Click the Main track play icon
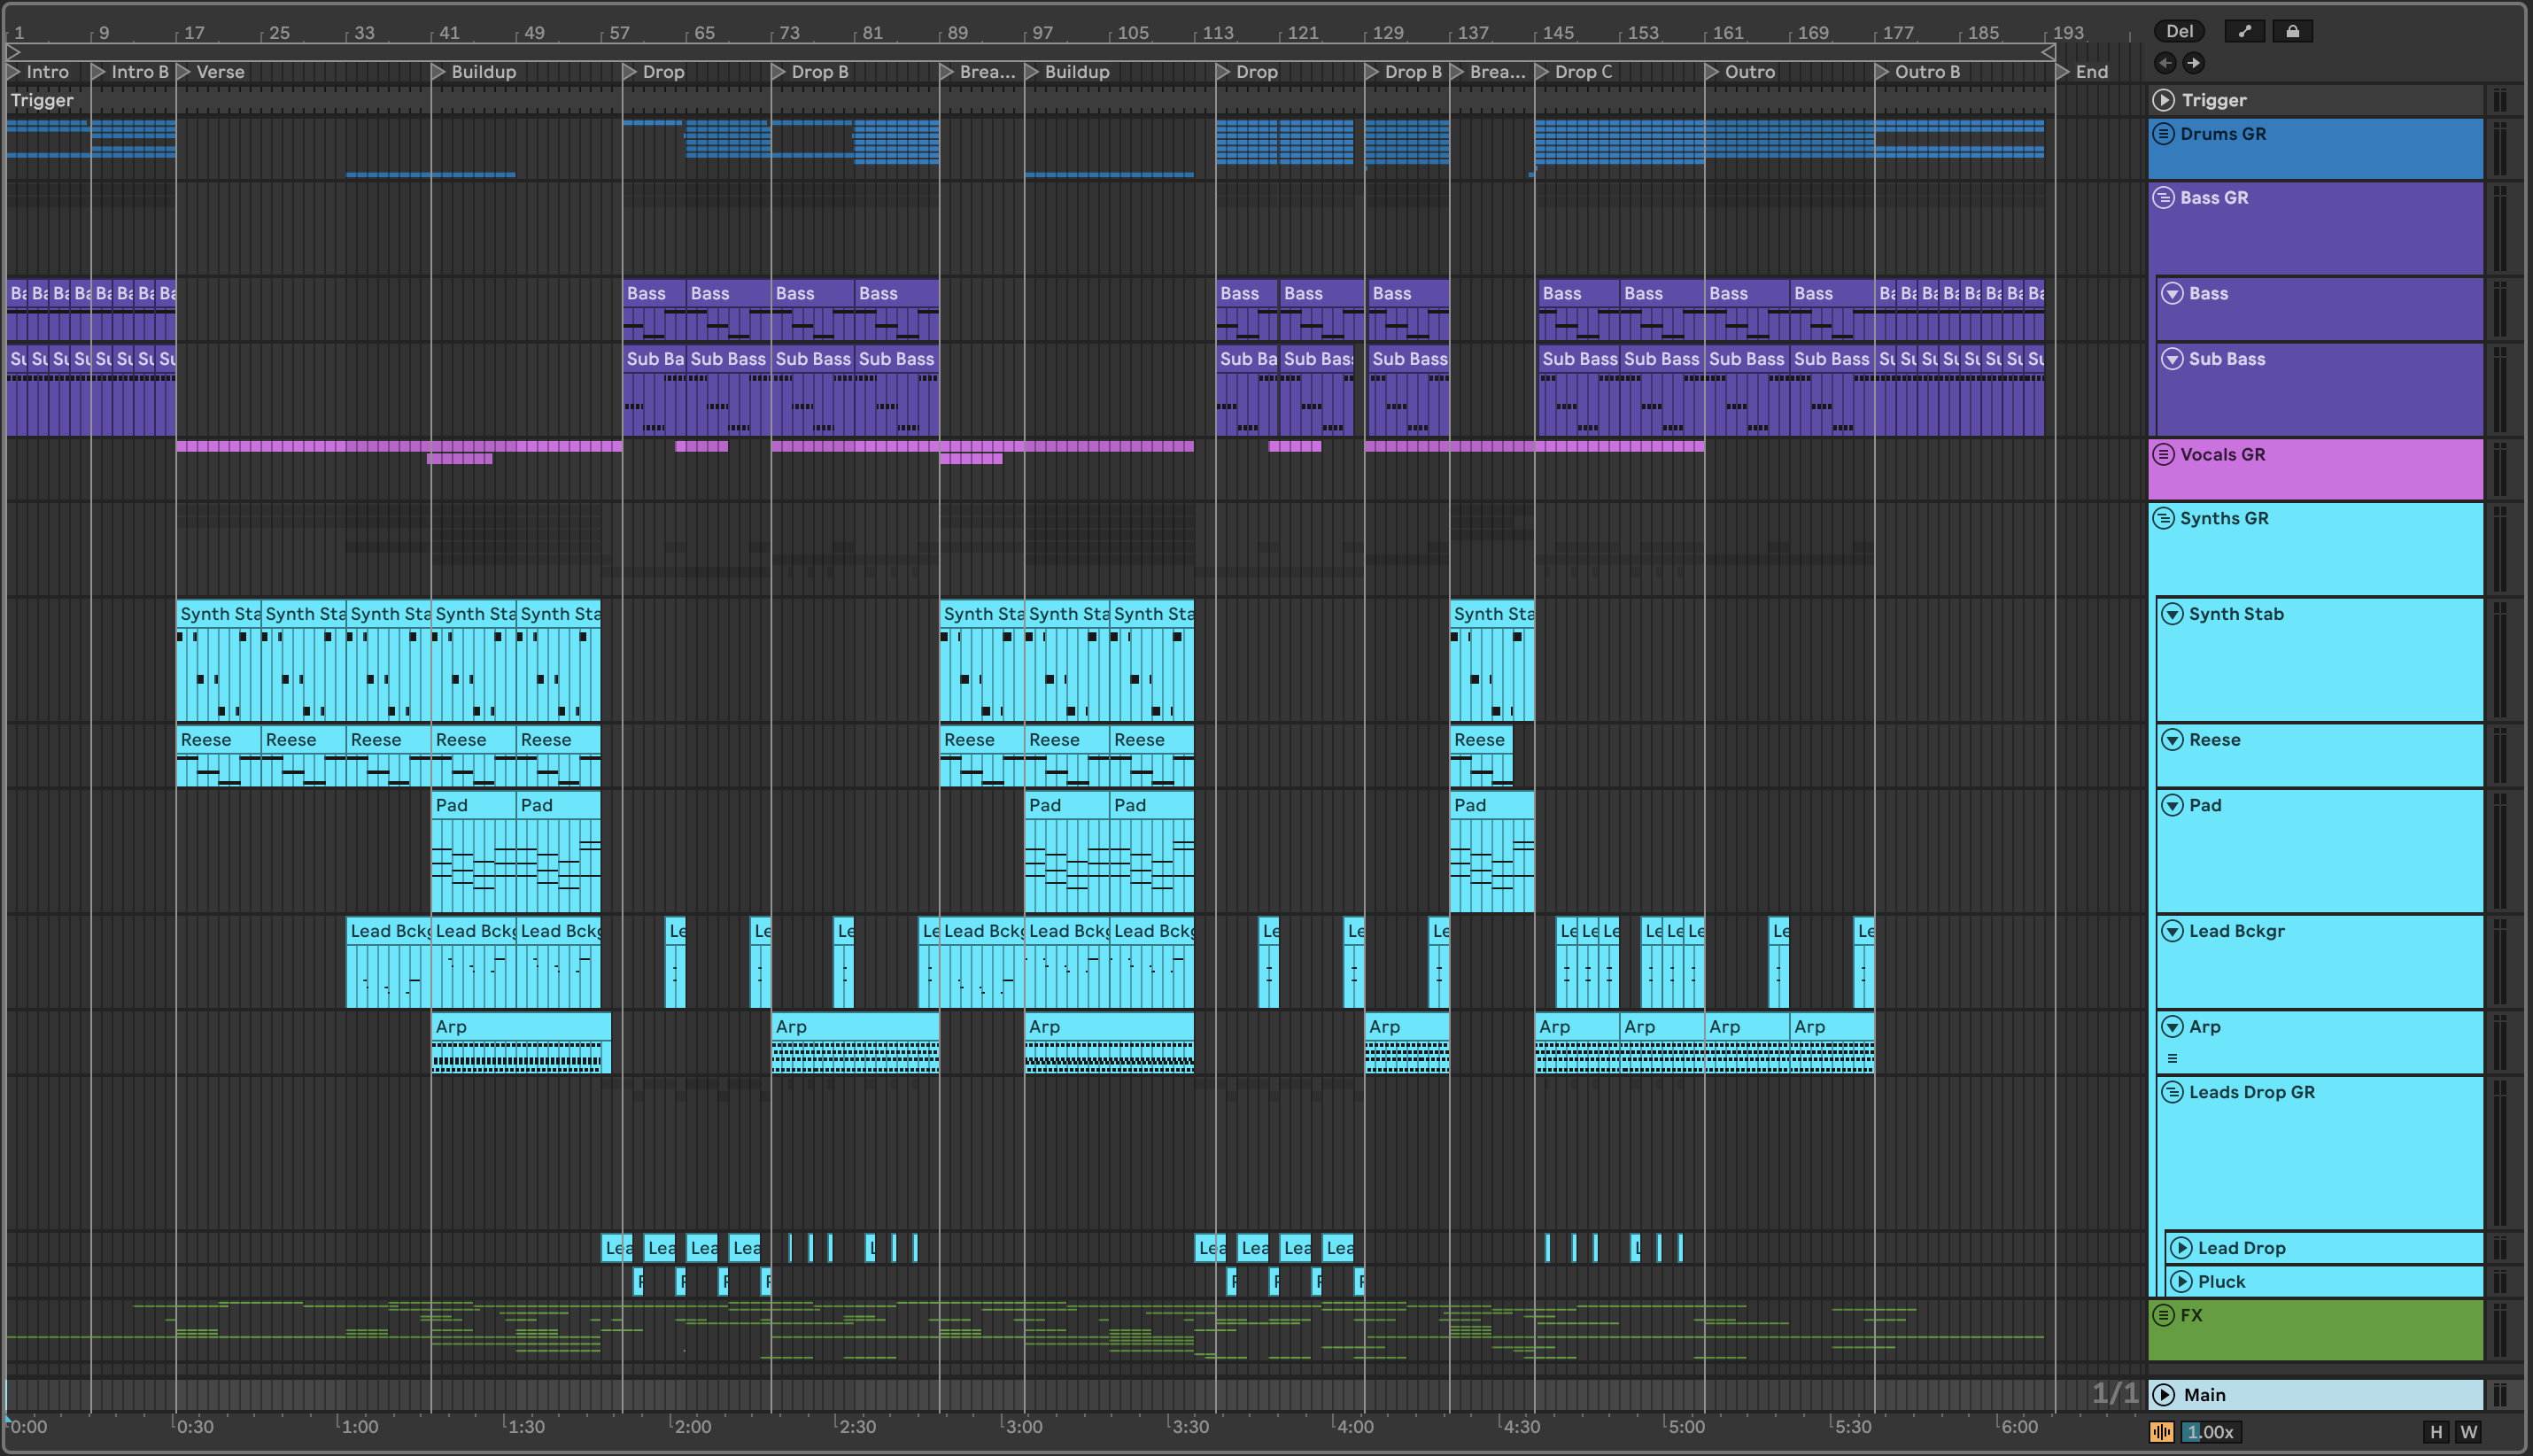 [2164, 1394]
